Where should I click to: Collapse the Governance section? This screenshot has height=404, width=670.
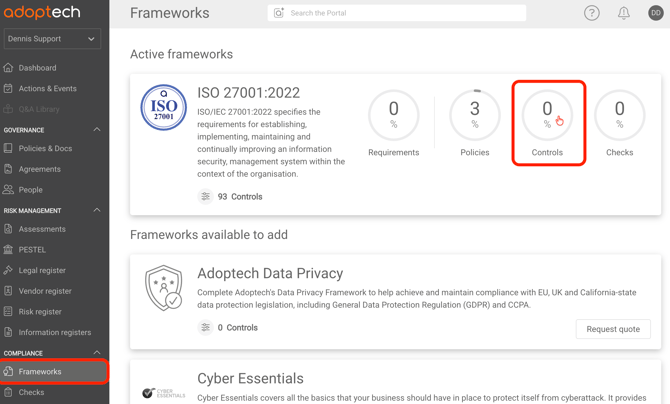point(97,130)
